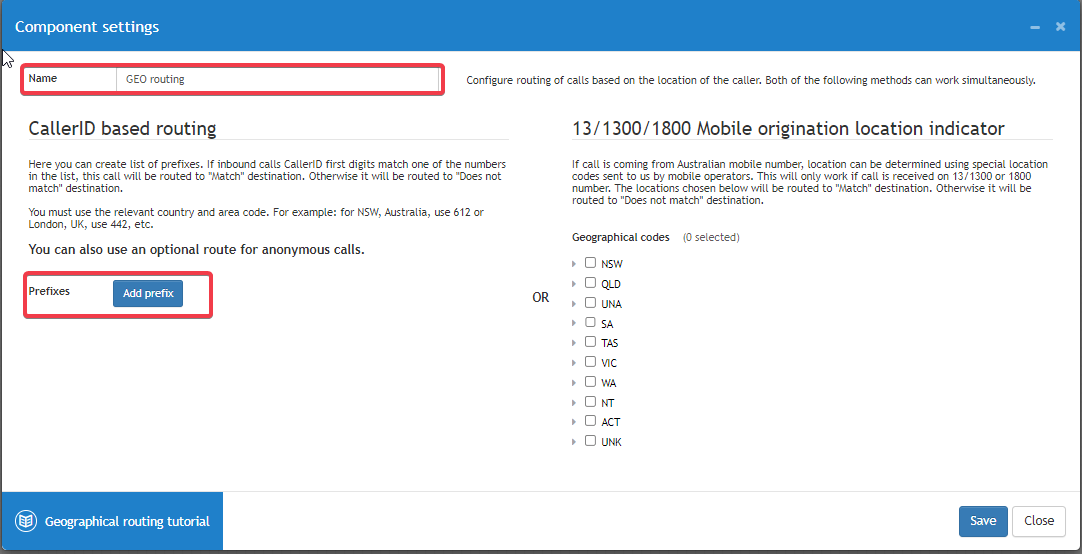Tick the ACT checkbox

tap(590, 421)
